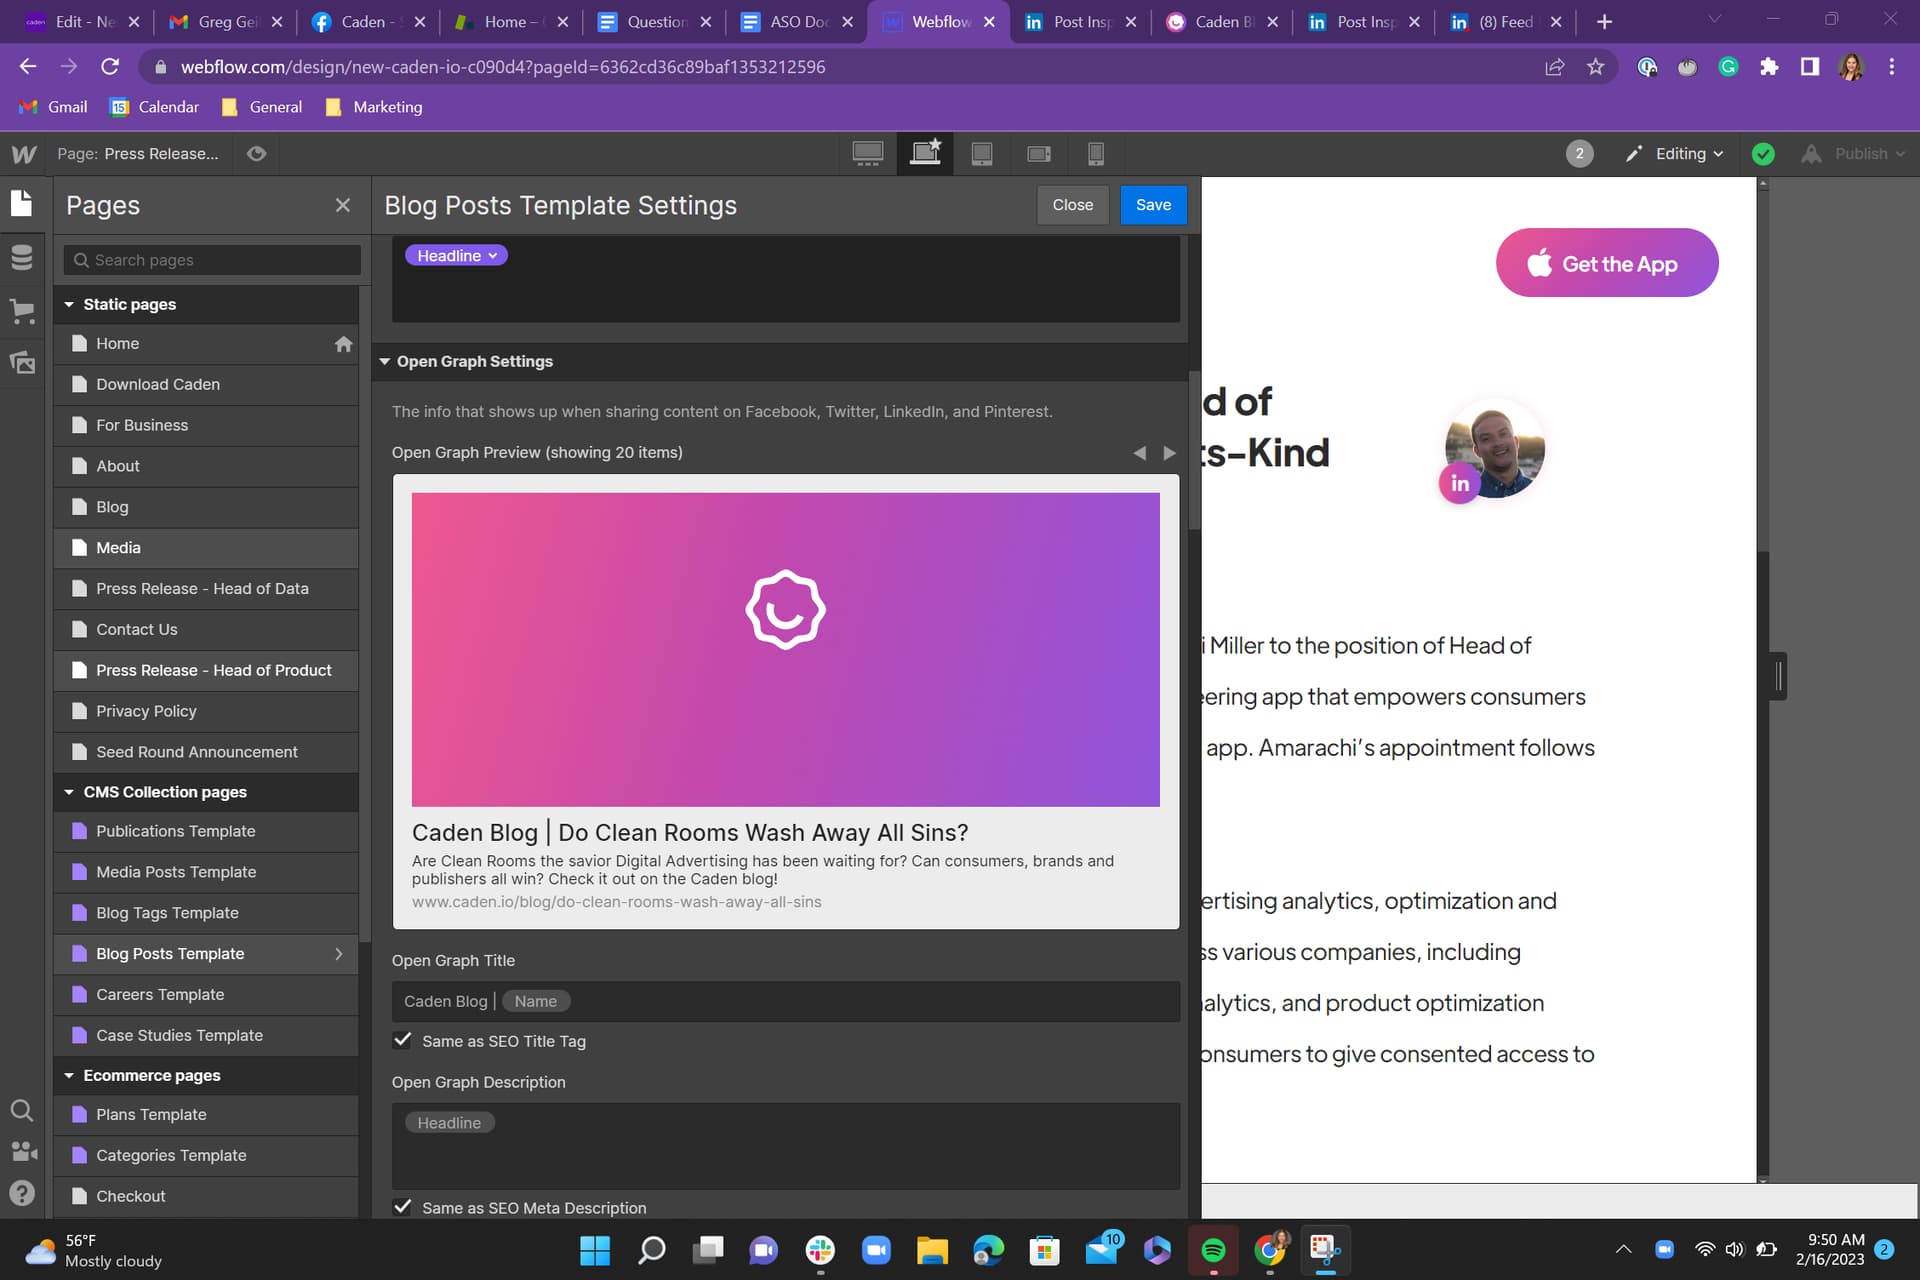Screen dimensions: 1920x1280
Task: Open the site search magnifier icon
Action: [22, 1111]
